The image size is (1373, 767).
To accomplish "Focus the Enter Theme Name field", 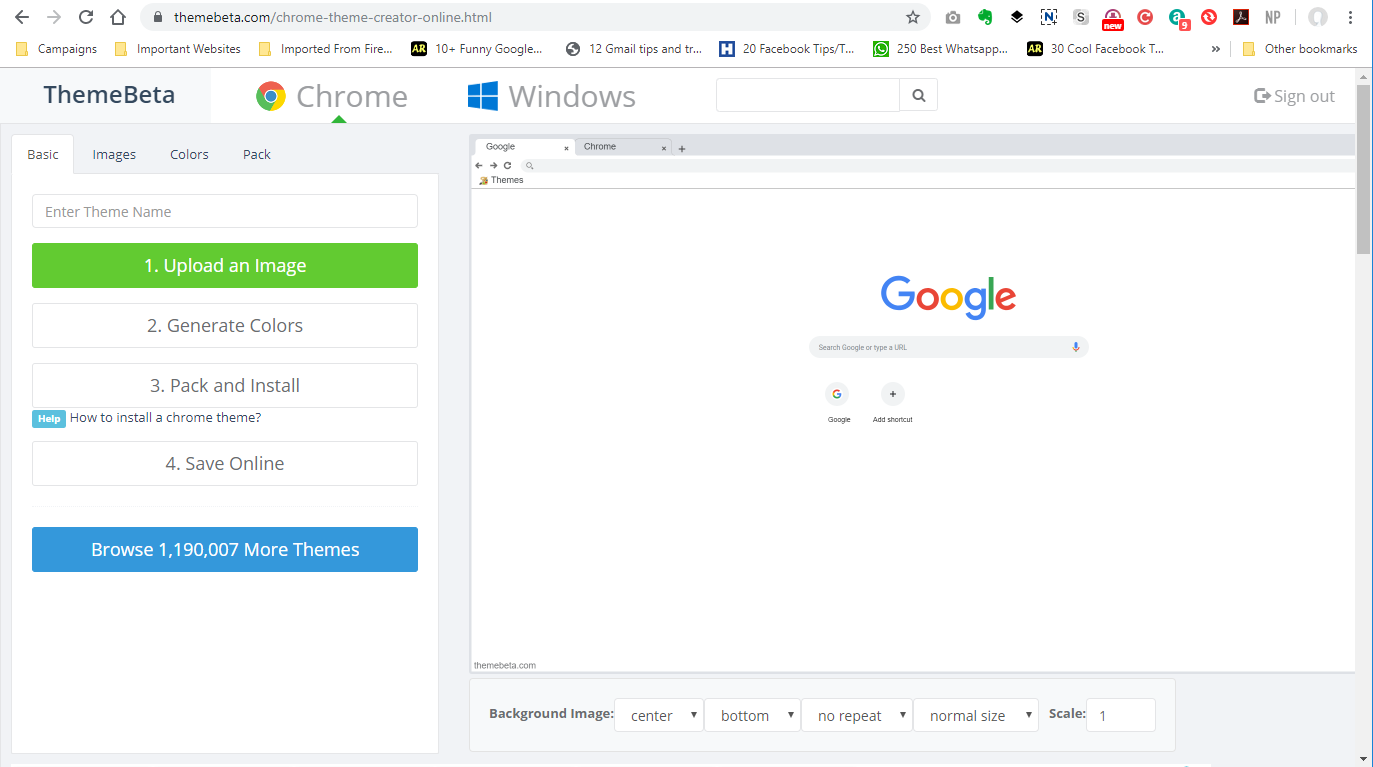I will click(x=225, y=211).
